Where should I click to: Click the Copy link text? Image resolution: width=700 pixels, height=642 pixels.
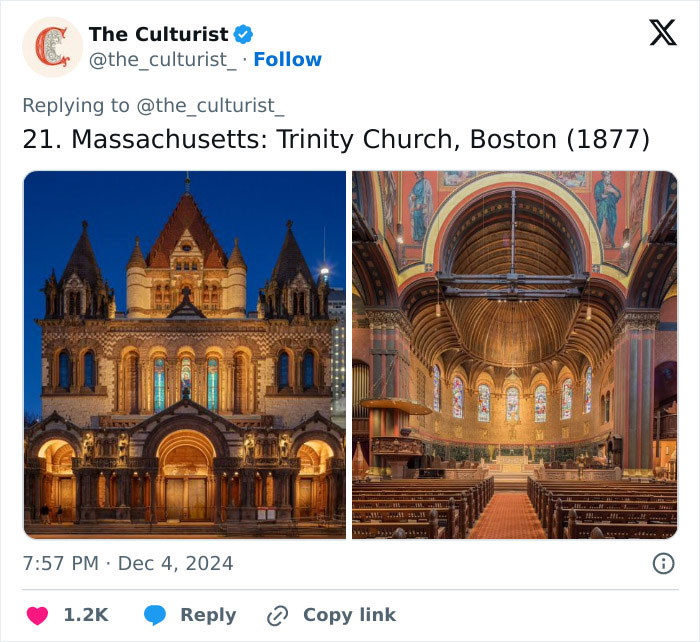[x=349, y=615]
